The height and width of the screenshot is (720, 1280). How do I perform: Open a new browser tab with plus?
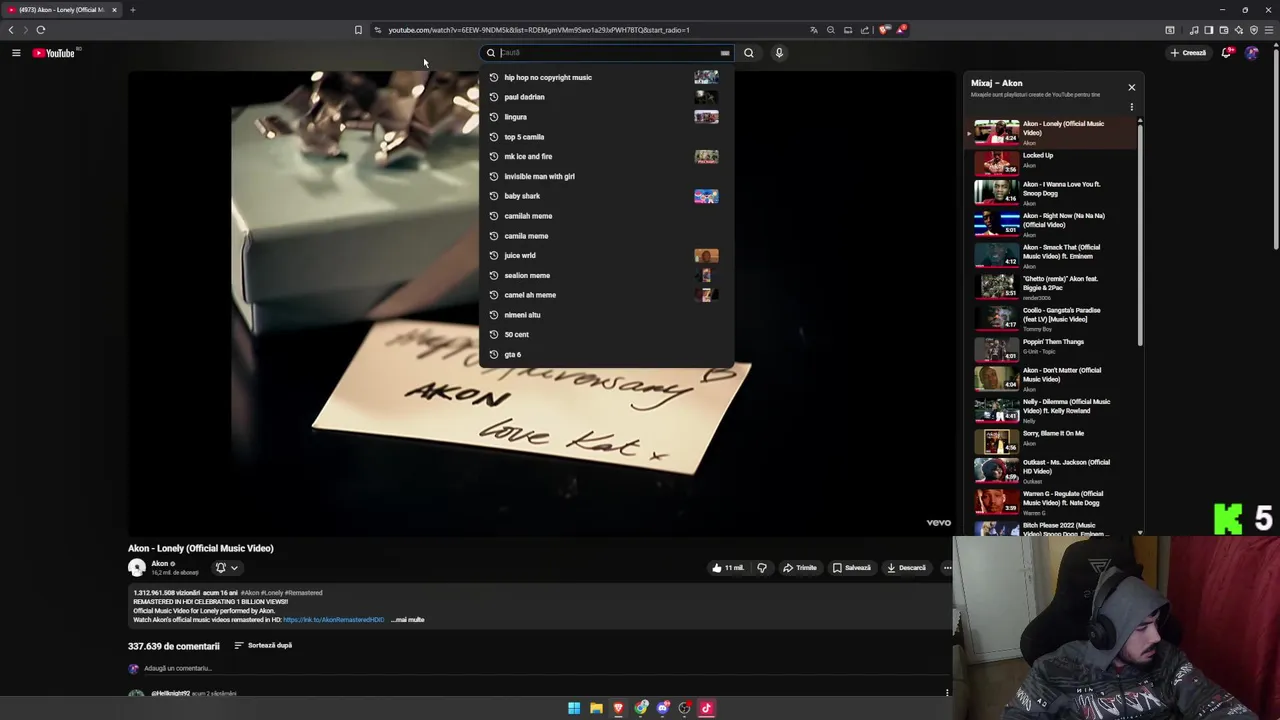pyautogui.click(x=132, y=10)
